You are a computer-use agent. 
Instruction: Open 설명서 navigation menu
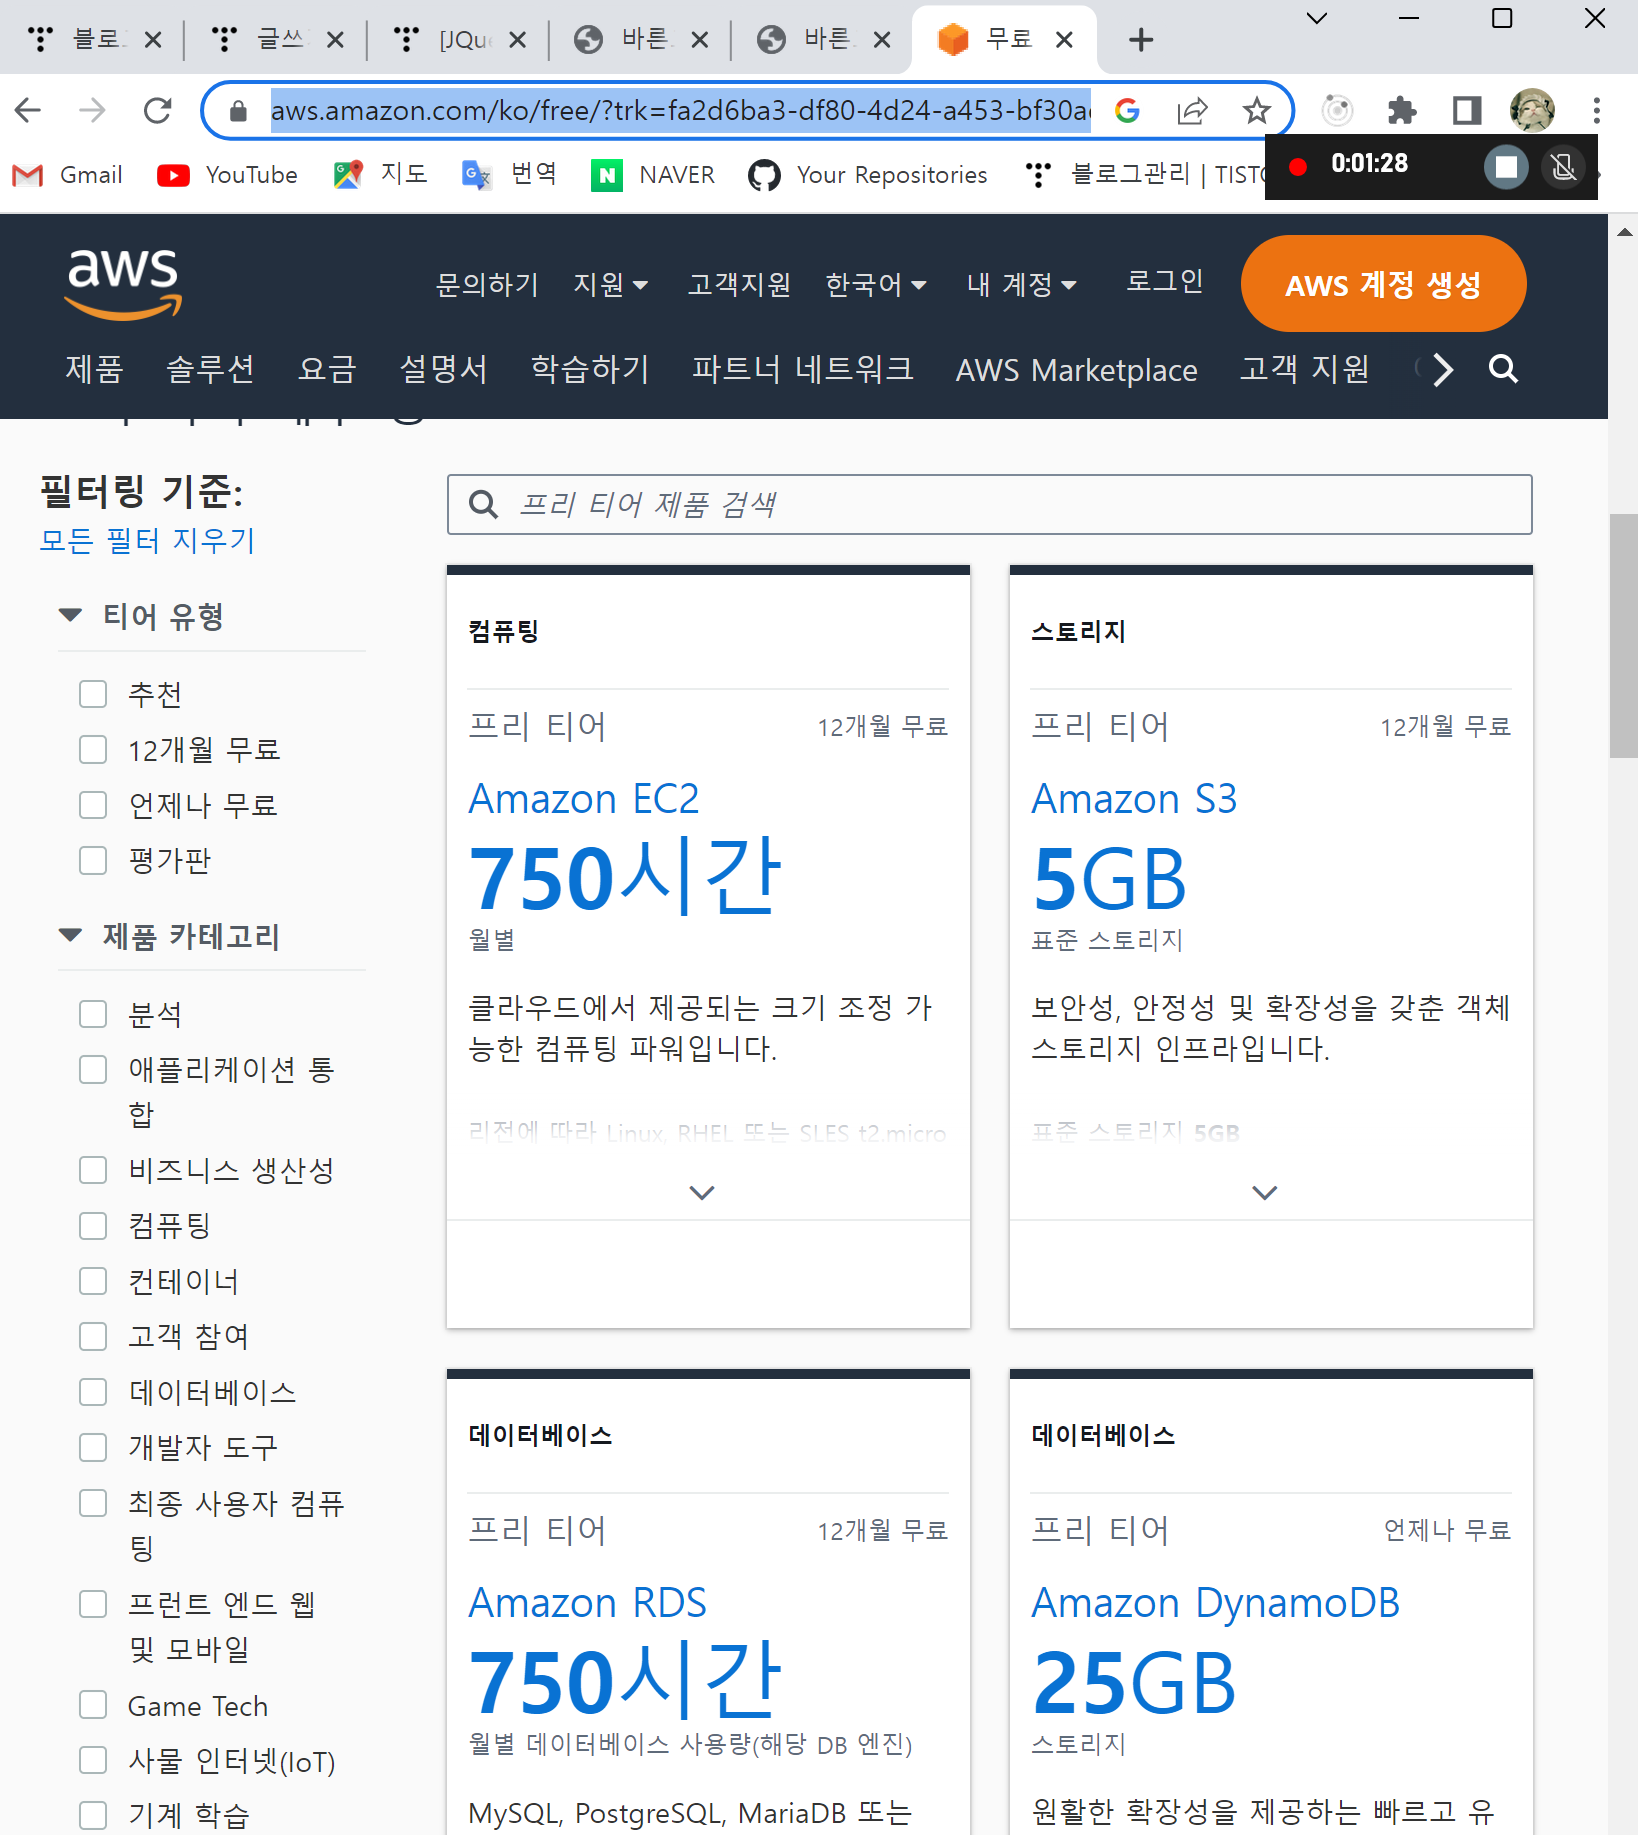tap(443, 369)
